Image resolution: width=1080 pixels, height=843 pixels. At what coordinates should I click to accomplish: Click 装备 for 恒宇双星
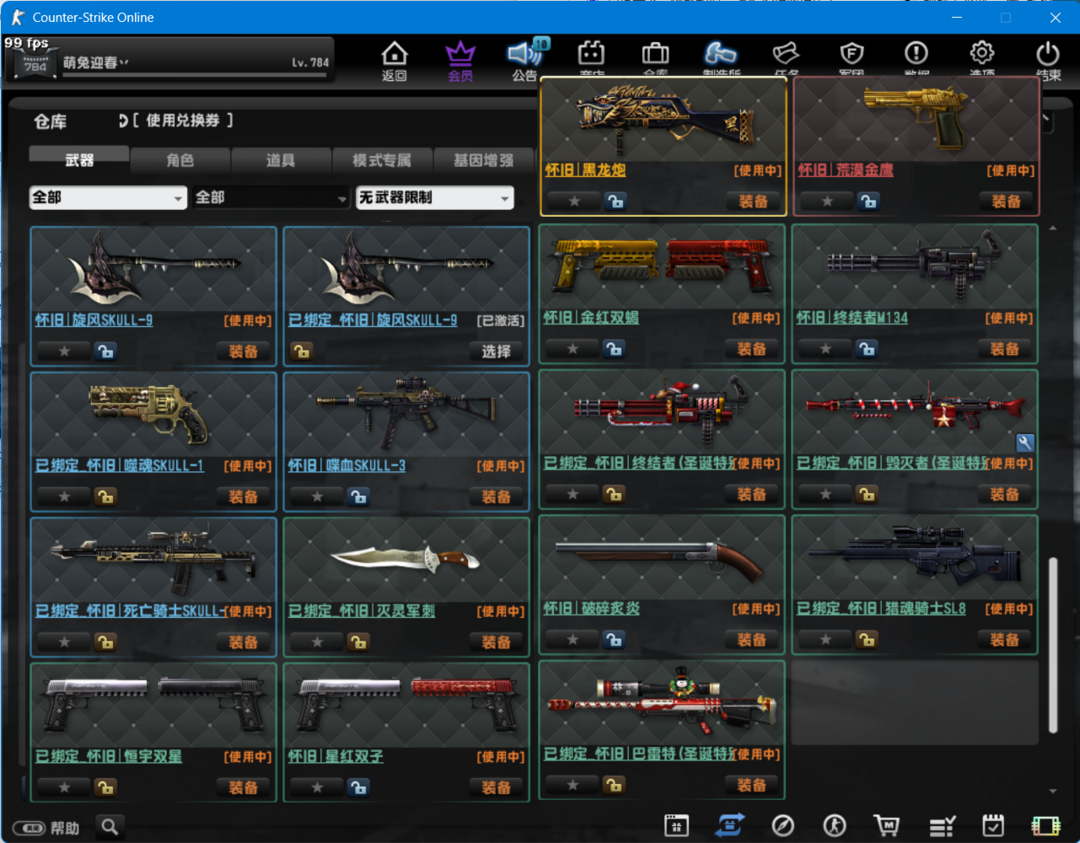[x=243, y=787]
